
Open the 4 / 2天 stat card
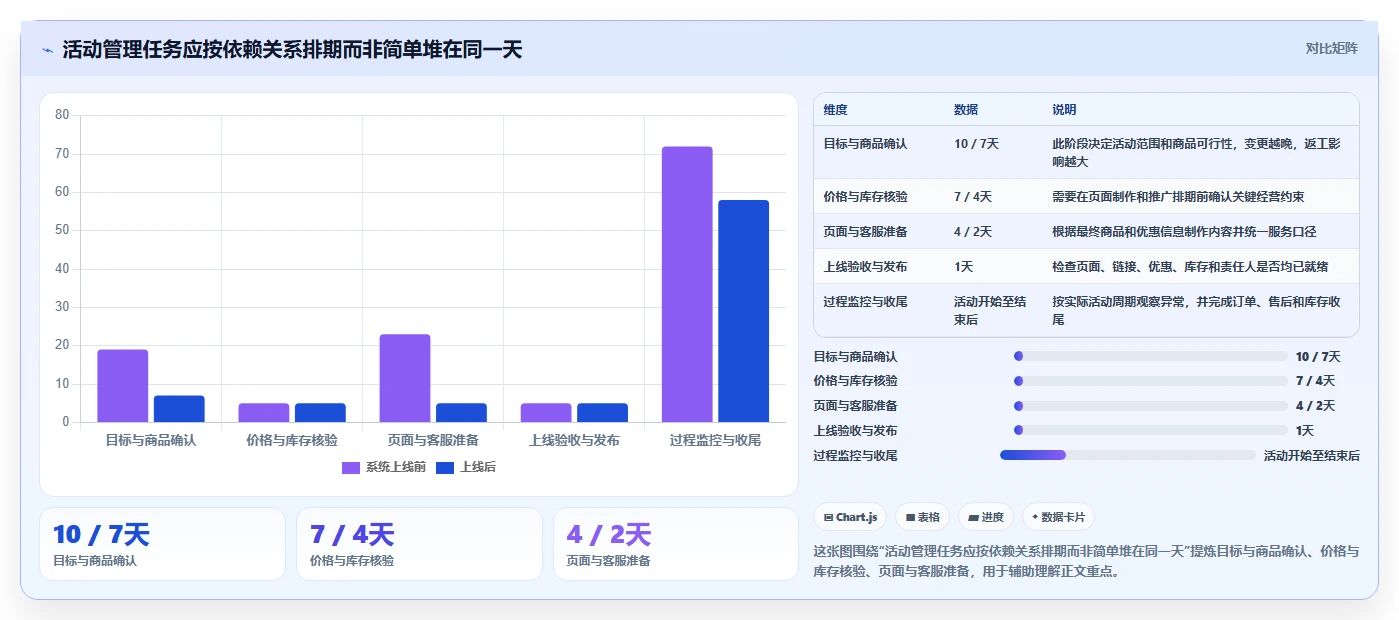tap(676, 544)
